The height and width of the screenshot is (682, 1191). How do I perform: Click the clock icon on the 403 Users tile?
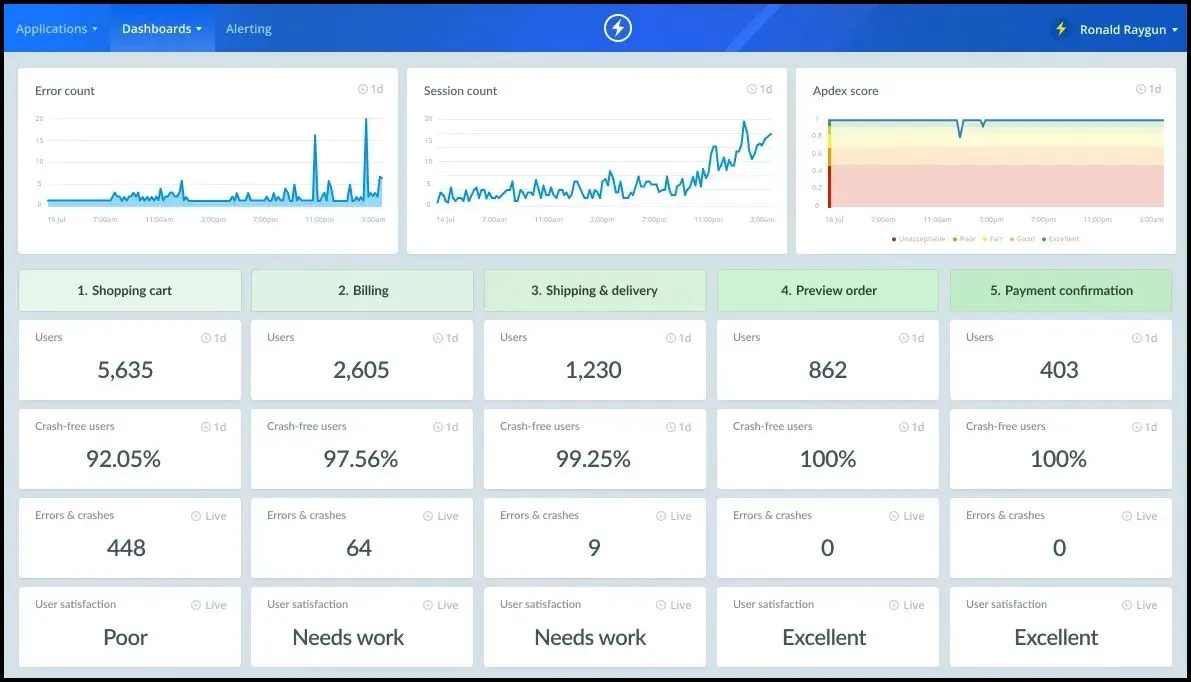click(x=1138, y=338)
